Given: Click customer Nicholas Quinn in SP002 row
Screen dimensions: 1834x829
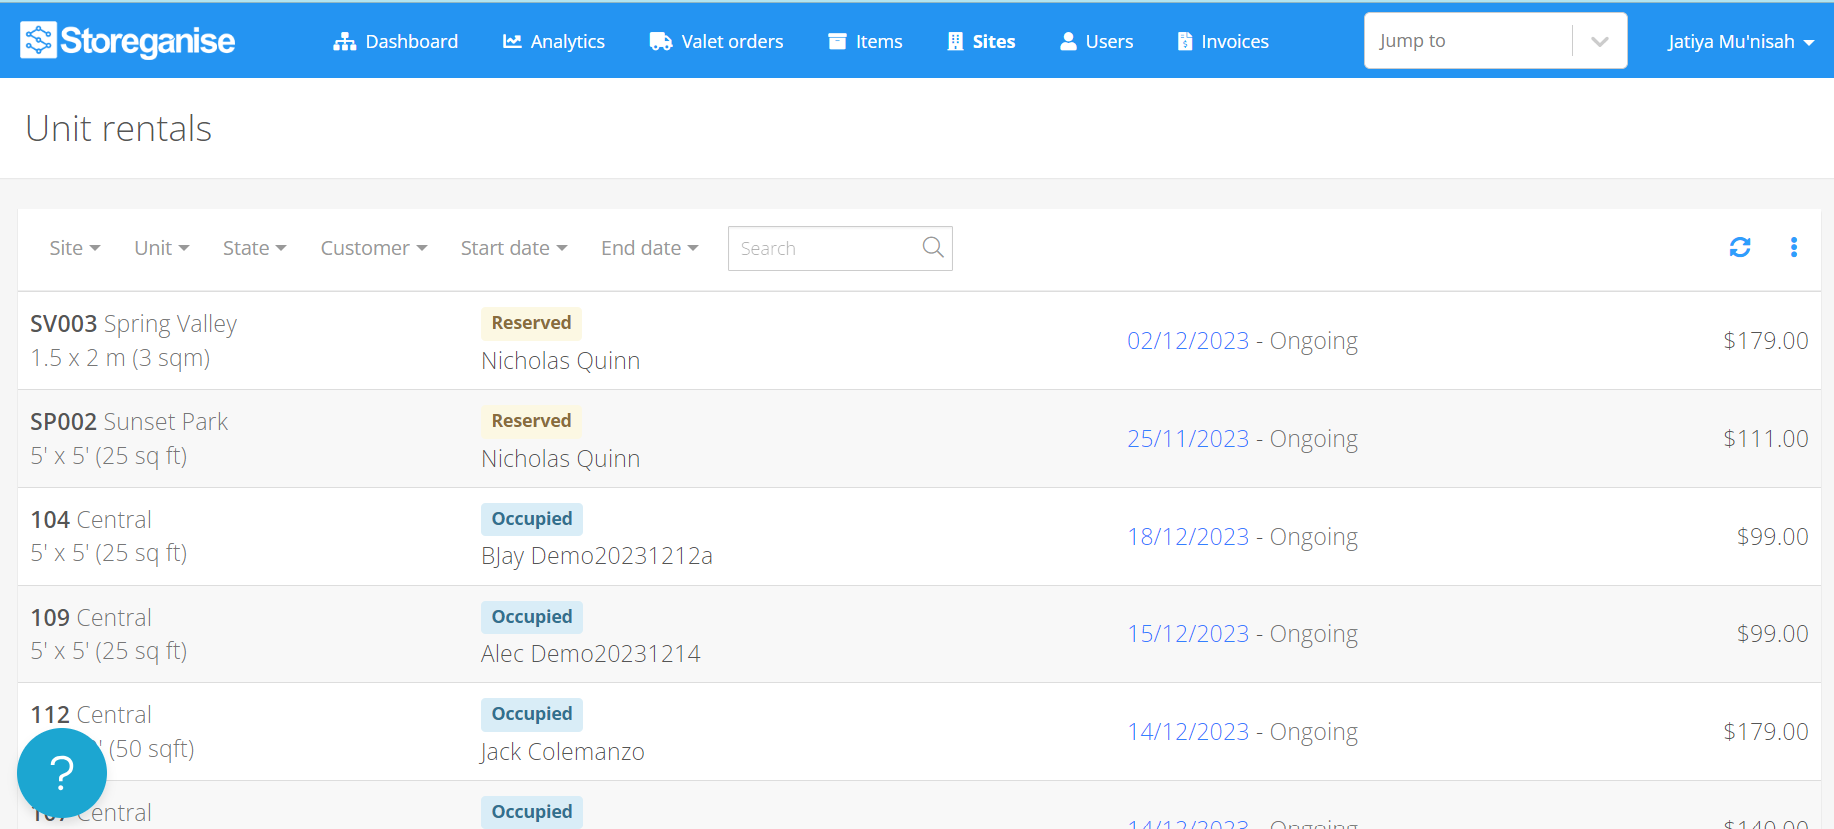Looking at the screenshot, I should pos(561,459).
